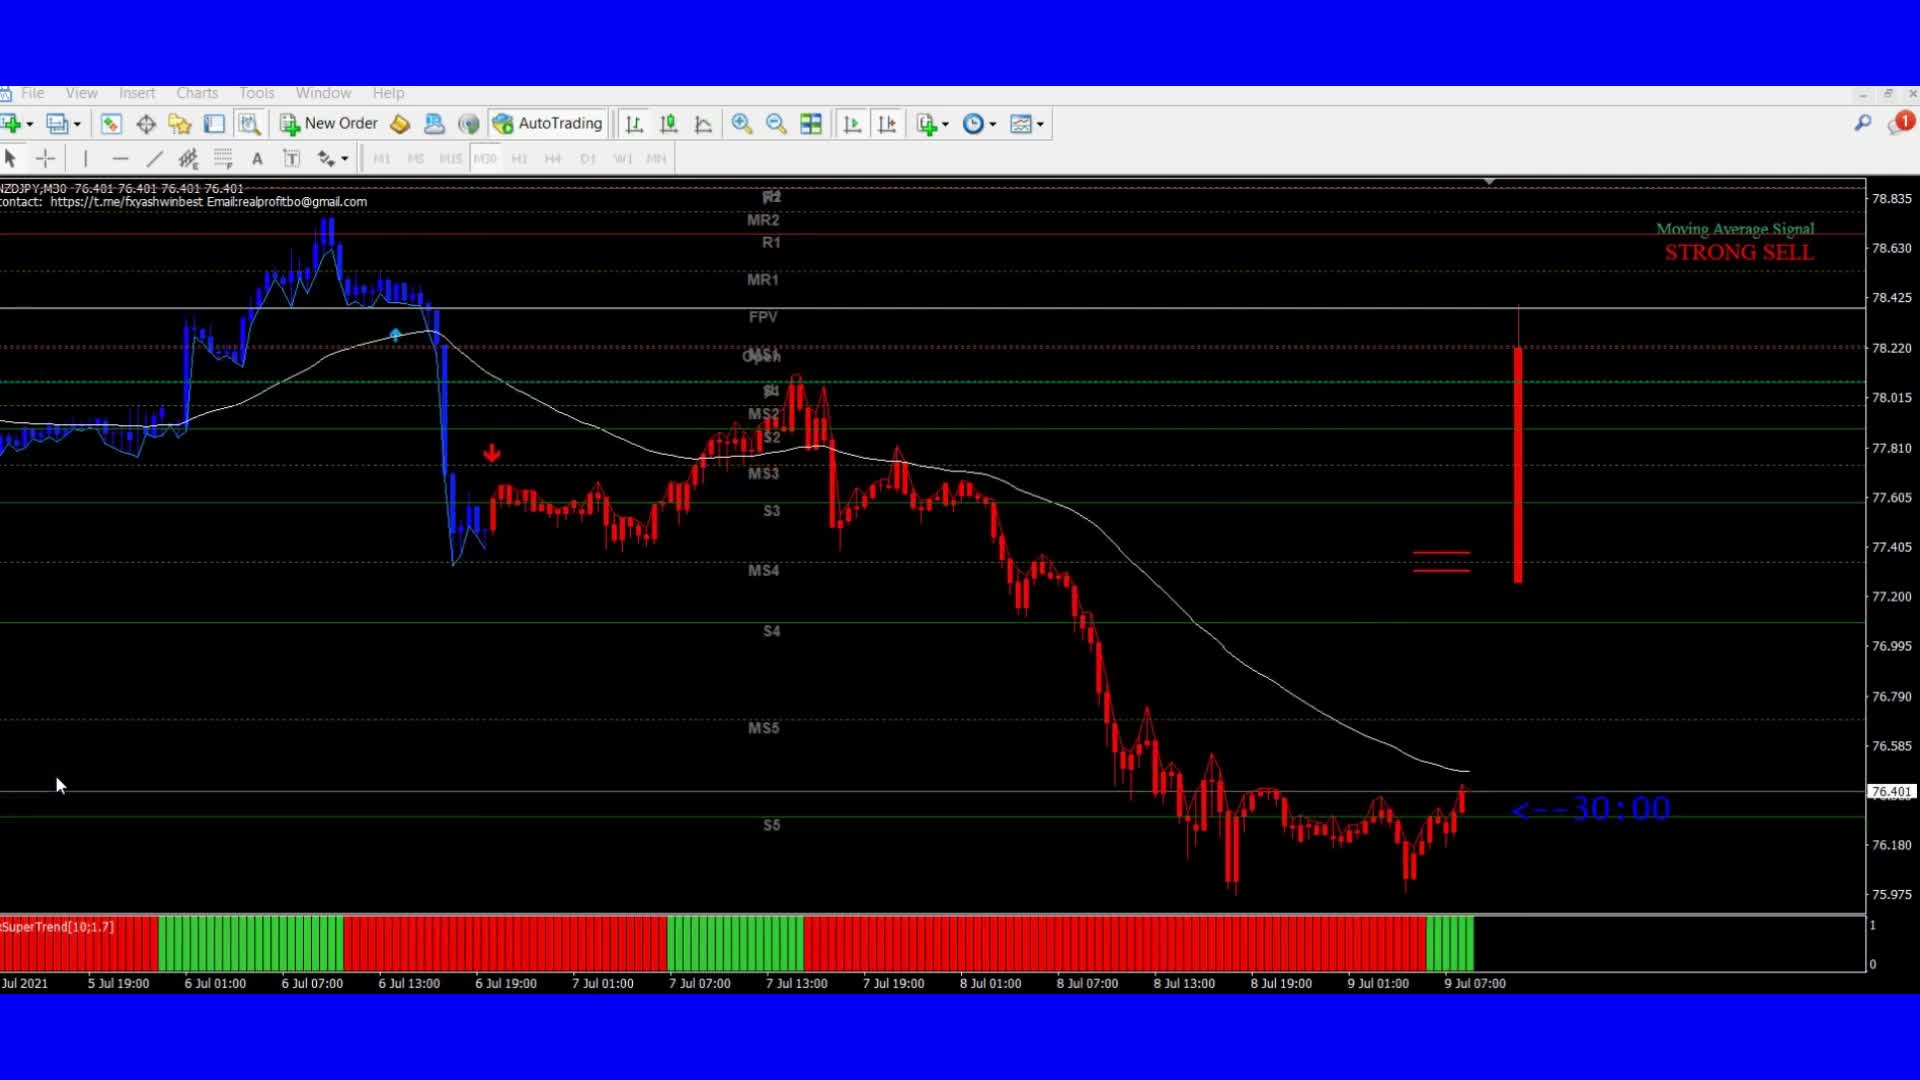
Task: Expand the Arrows objects dropdown
Action: pos(344,158)
